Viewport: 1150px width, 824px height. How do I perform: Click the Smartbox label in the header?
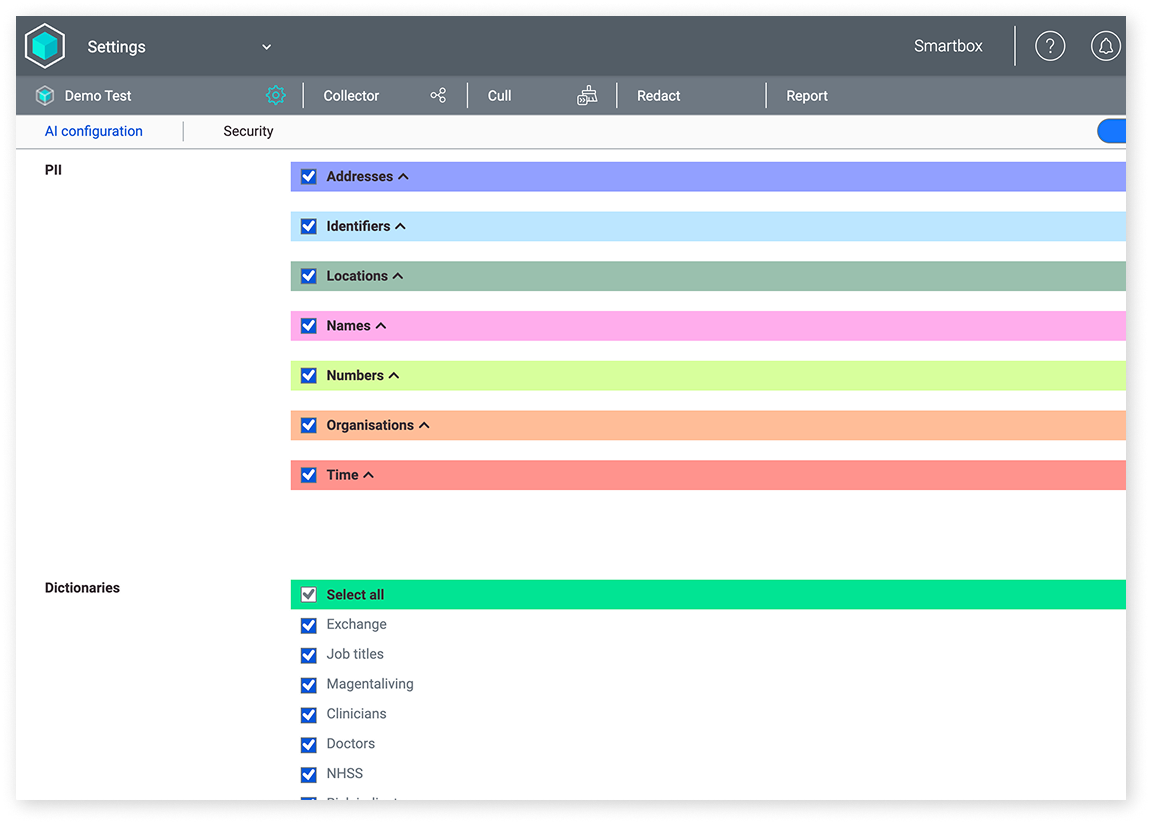948,46
